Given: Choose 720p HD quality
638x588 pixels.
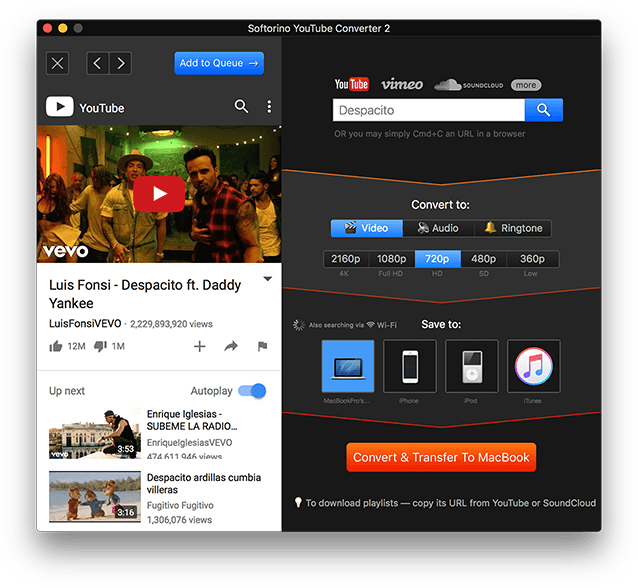Looking at the screenshot, I should [437, 259].
